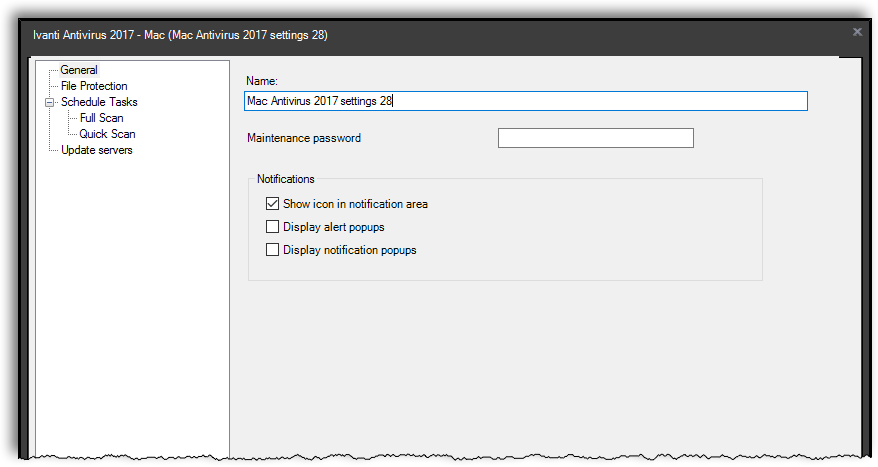Tick the Display notification popups checkbox

click(x=272, y=250)
